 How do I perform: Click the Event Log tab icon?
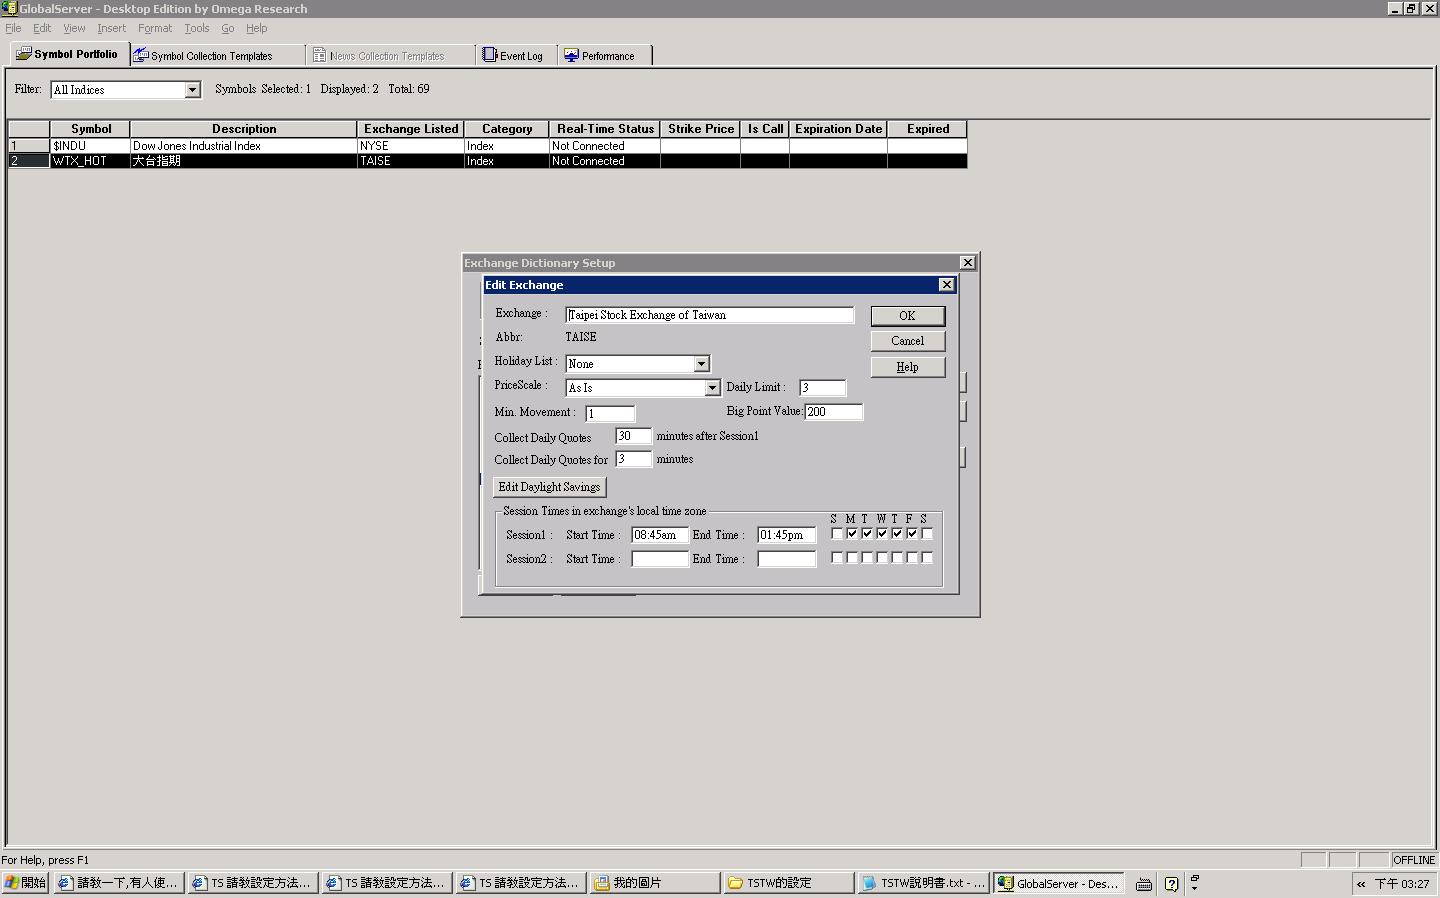coord(490,55)
